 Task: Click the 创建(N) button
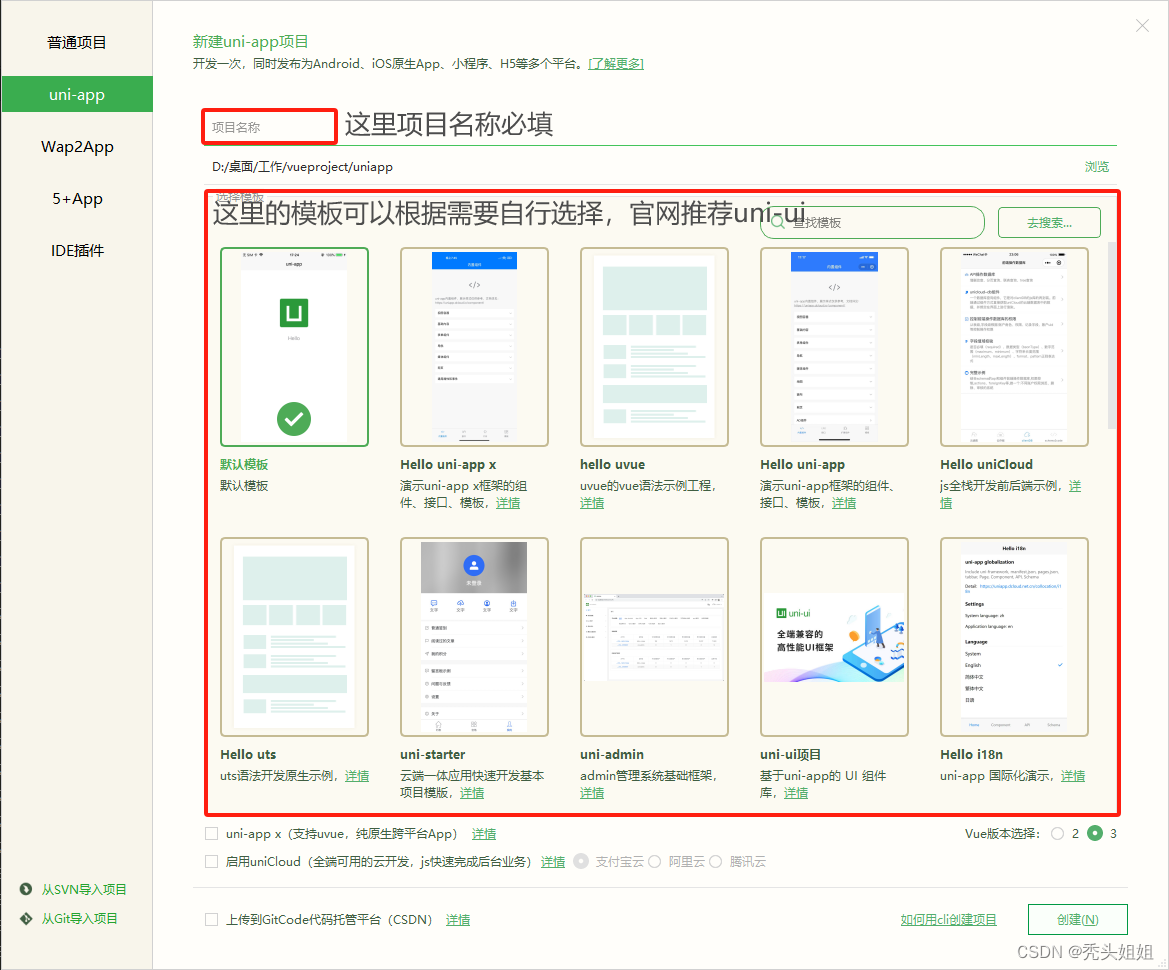point(1077,919)
